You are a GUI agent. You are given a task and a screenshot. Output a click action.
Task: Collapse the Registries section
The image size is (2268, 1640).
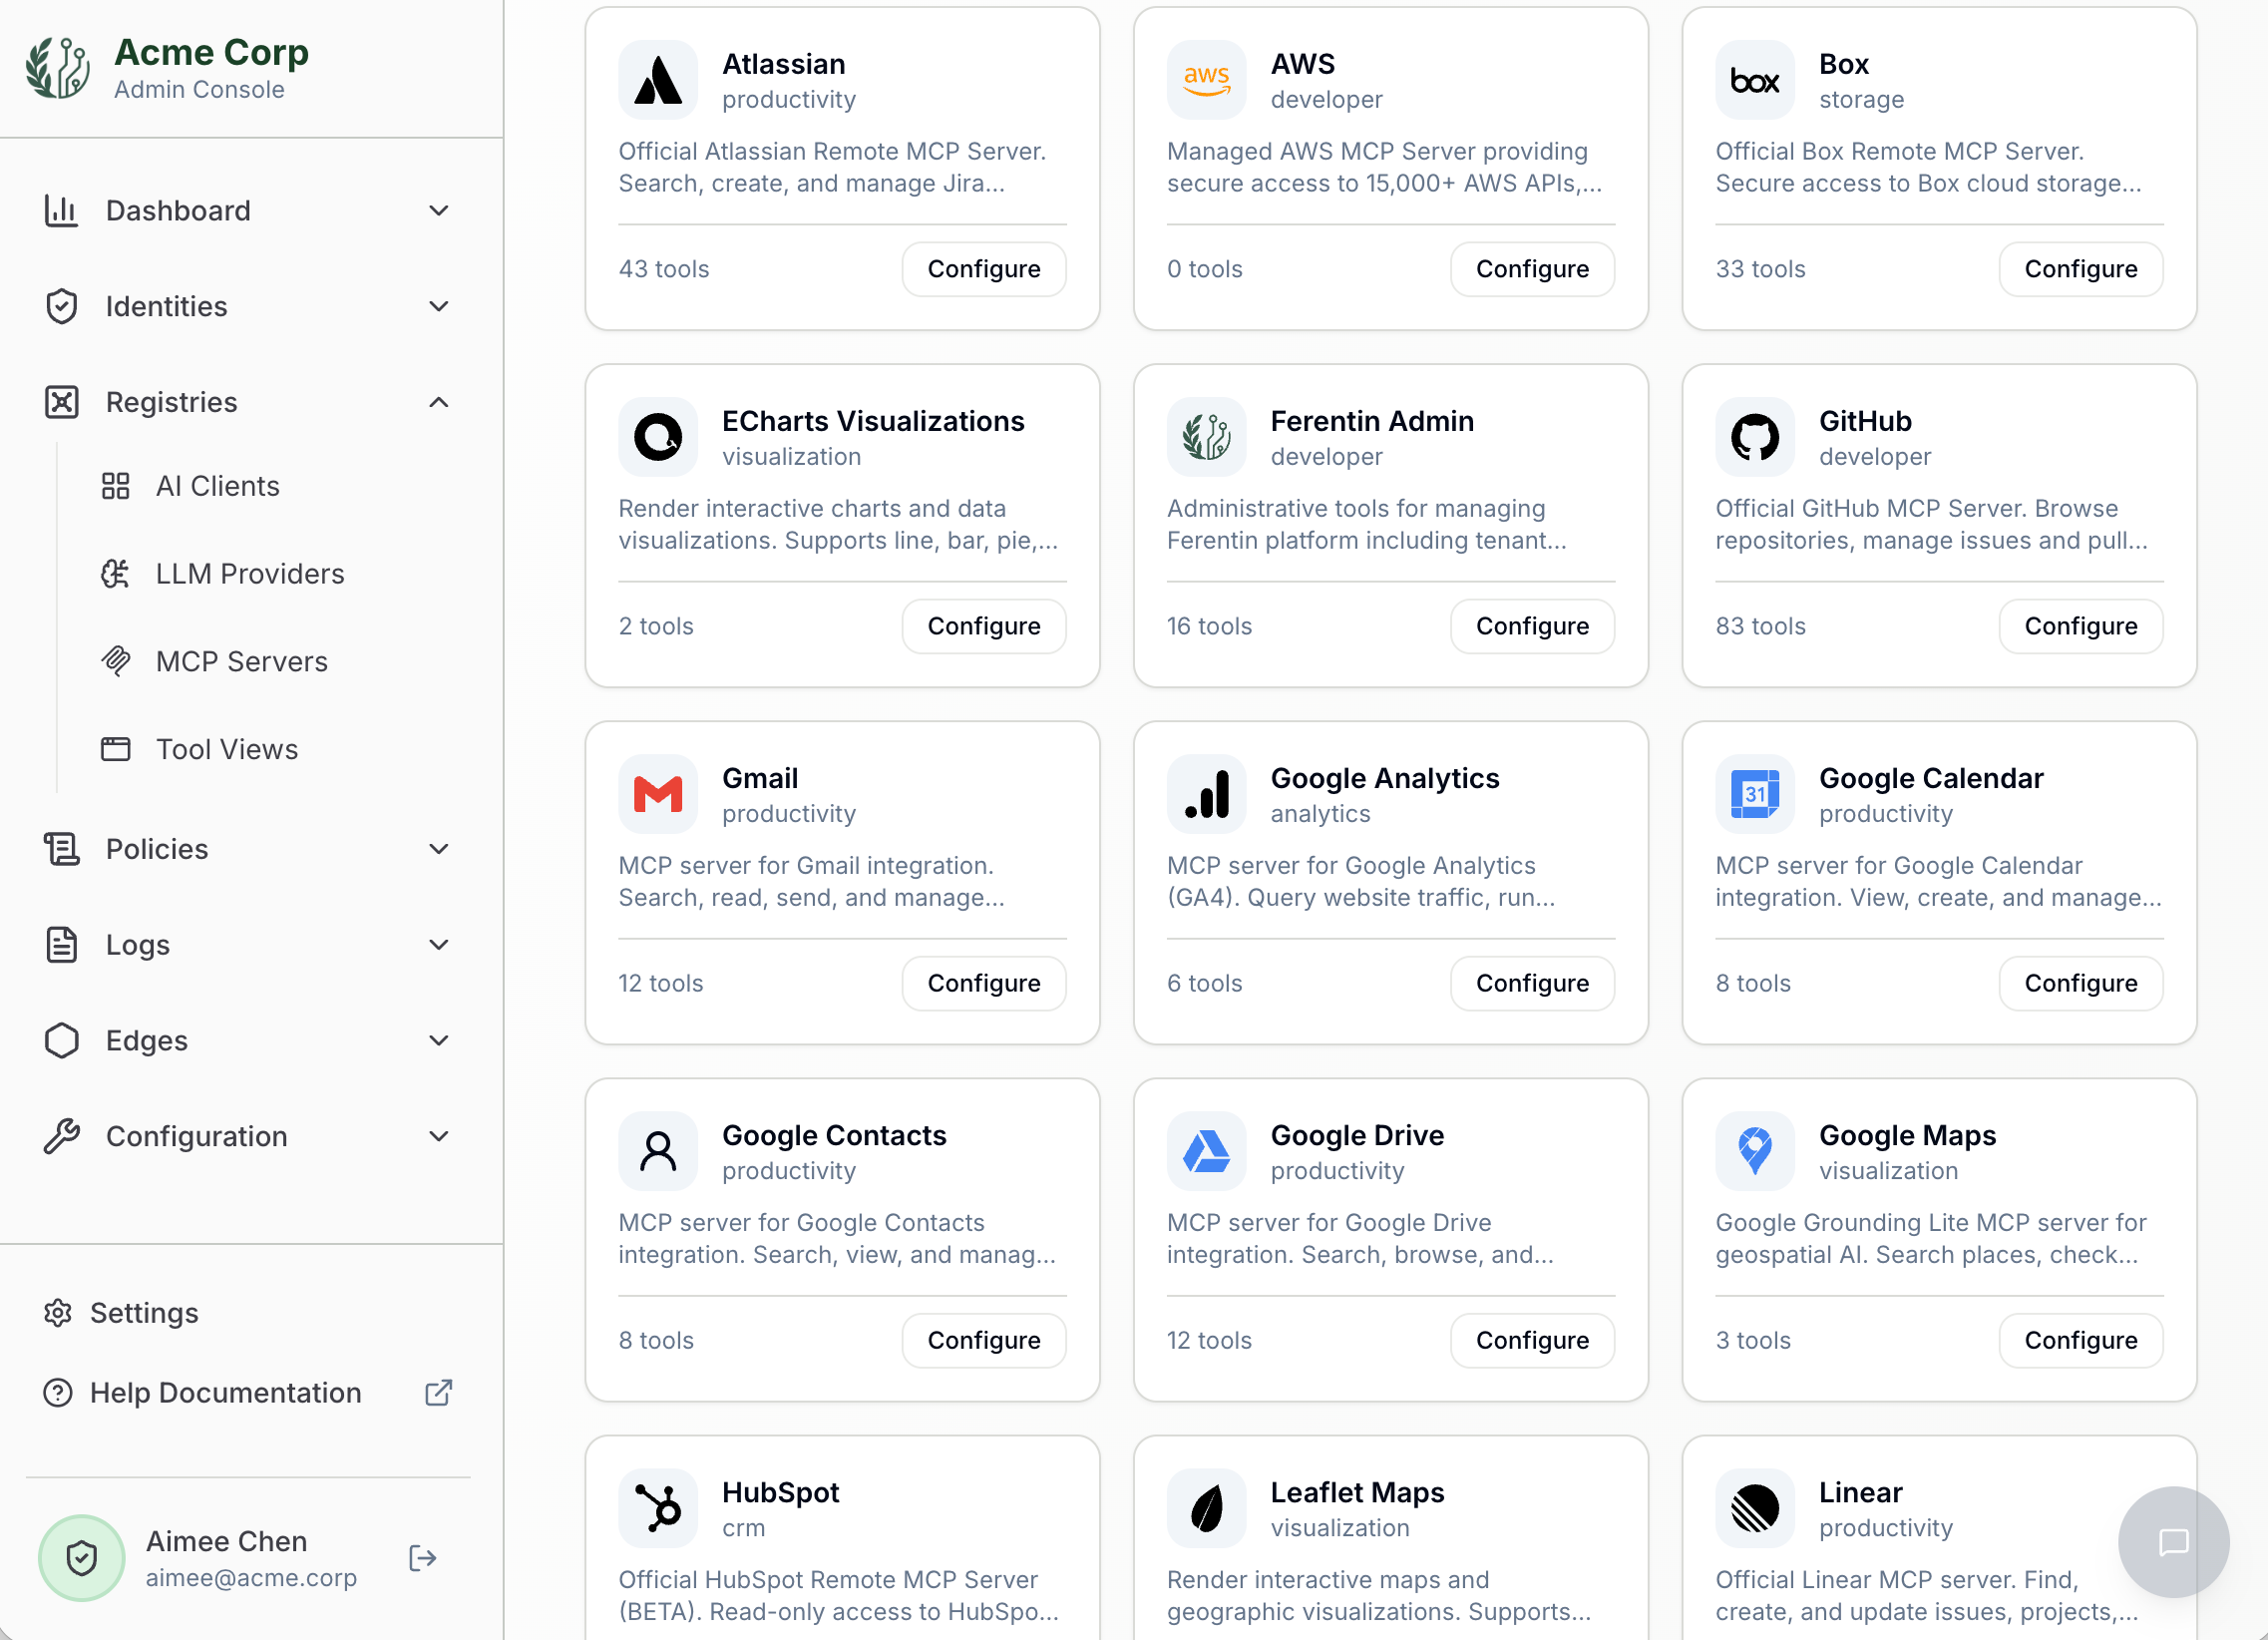click(438, 402)
